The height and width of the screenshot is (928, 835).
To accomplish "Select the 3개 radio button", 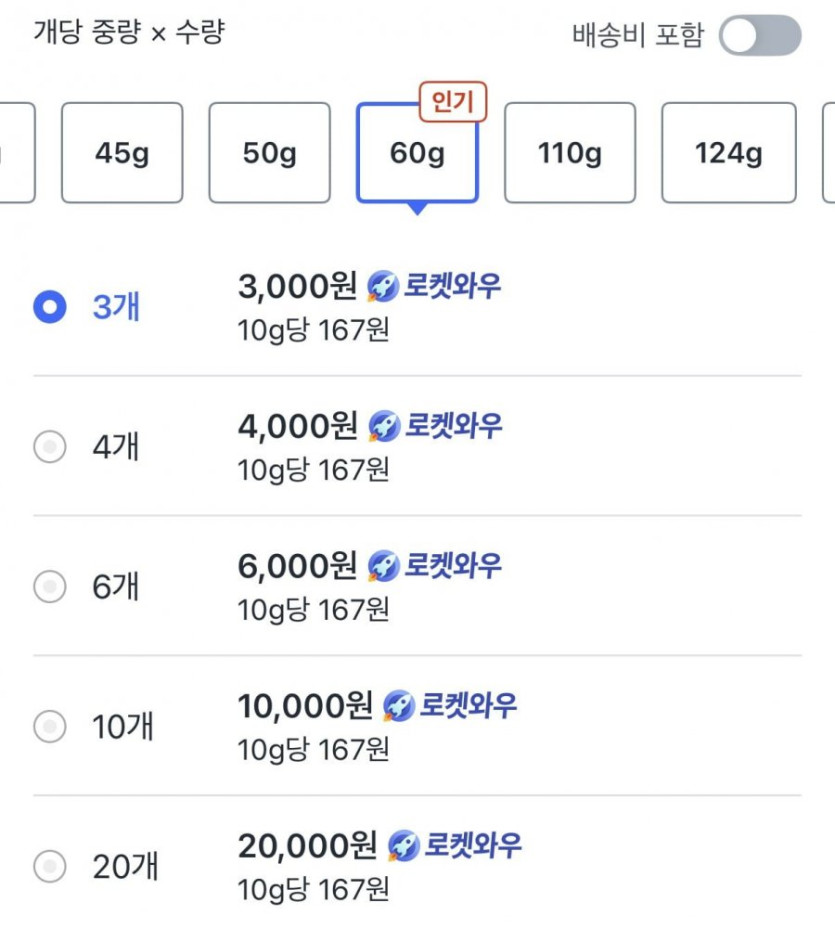I will [x=50, y=307].
